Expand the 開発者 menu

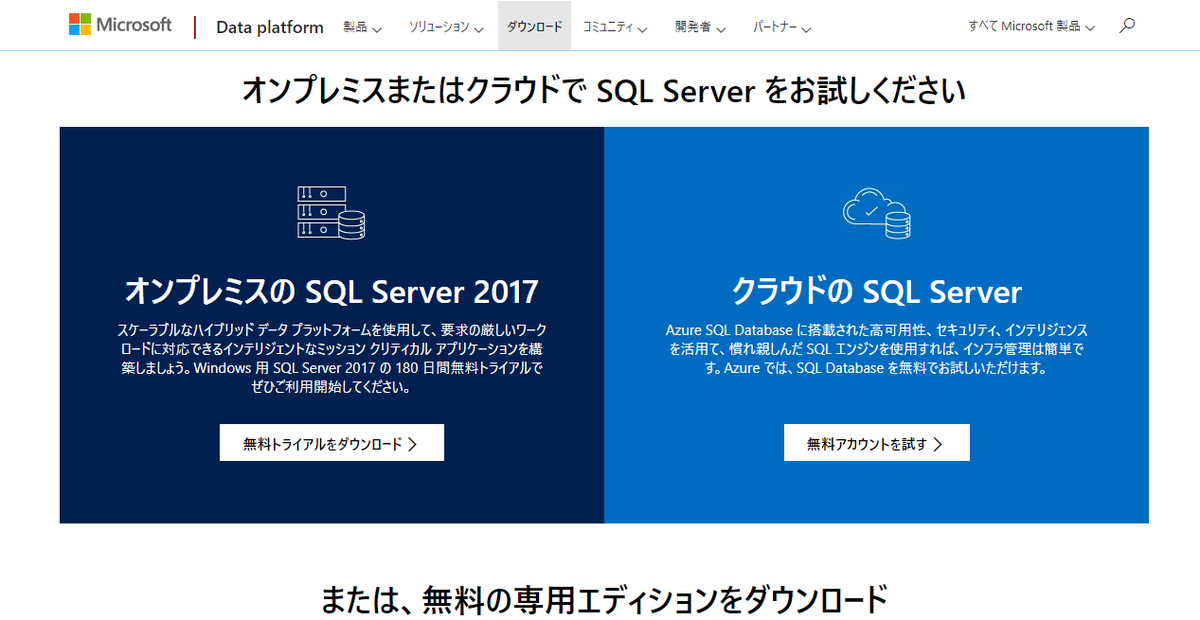click(700, 27)
